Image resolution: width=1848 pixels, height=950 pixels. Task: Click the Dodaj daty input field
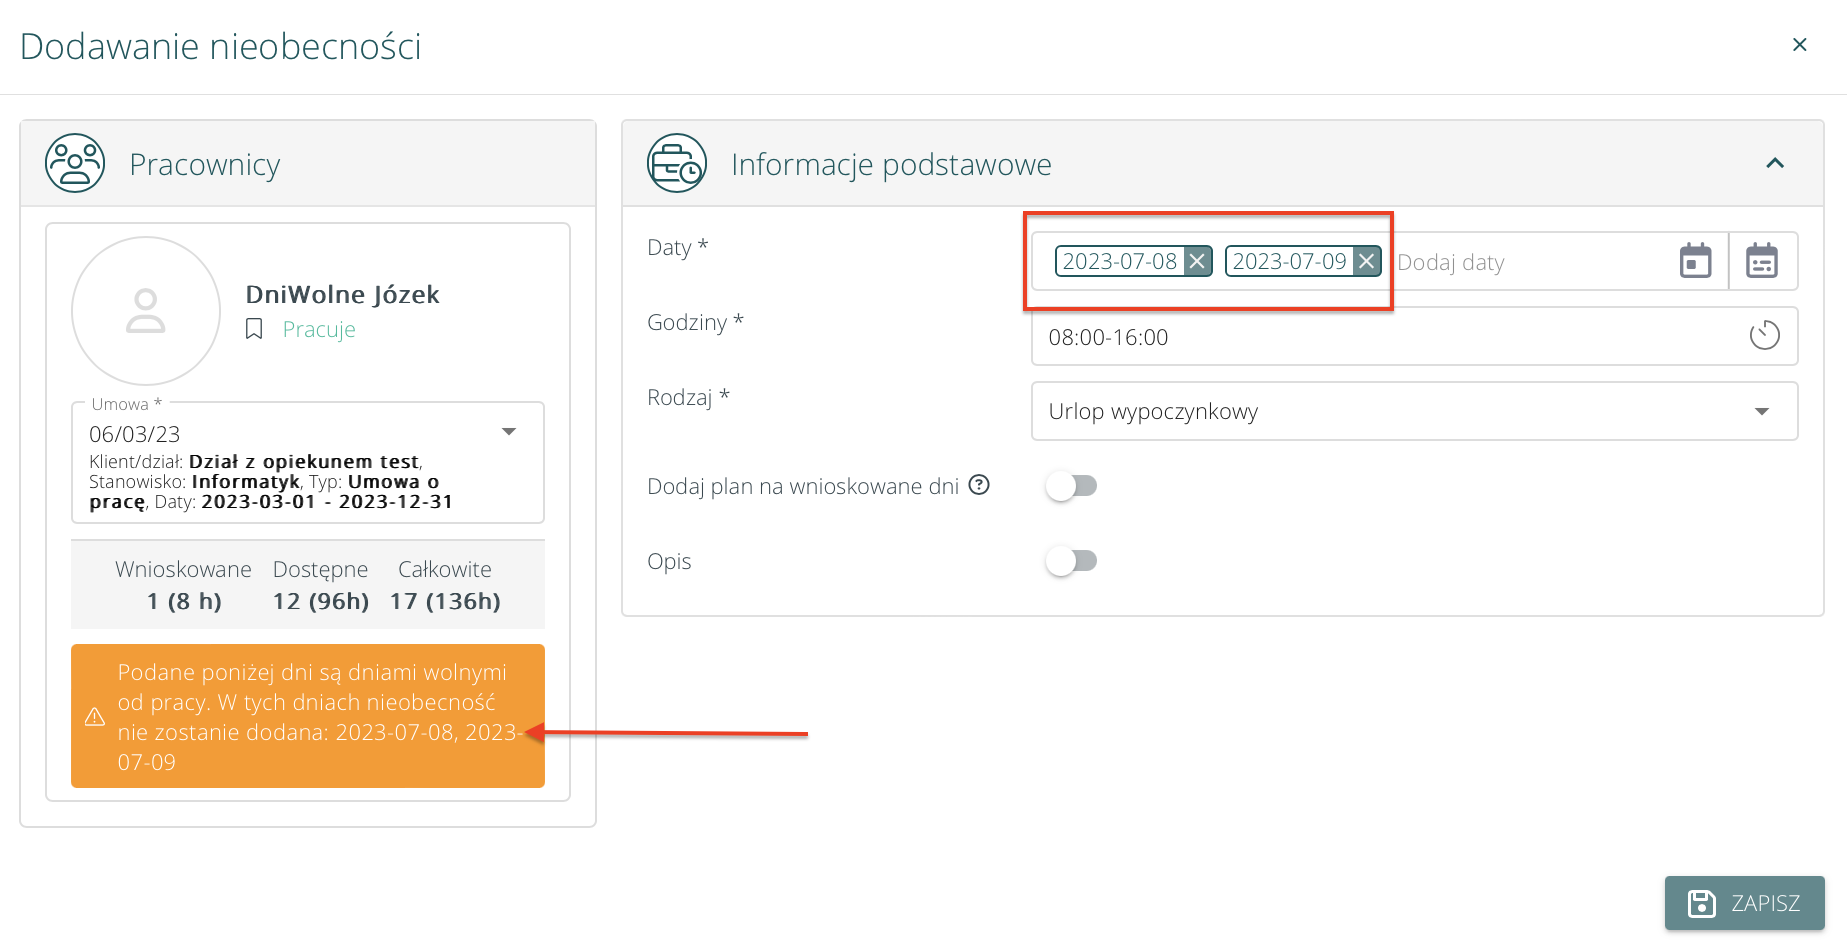1530,262
